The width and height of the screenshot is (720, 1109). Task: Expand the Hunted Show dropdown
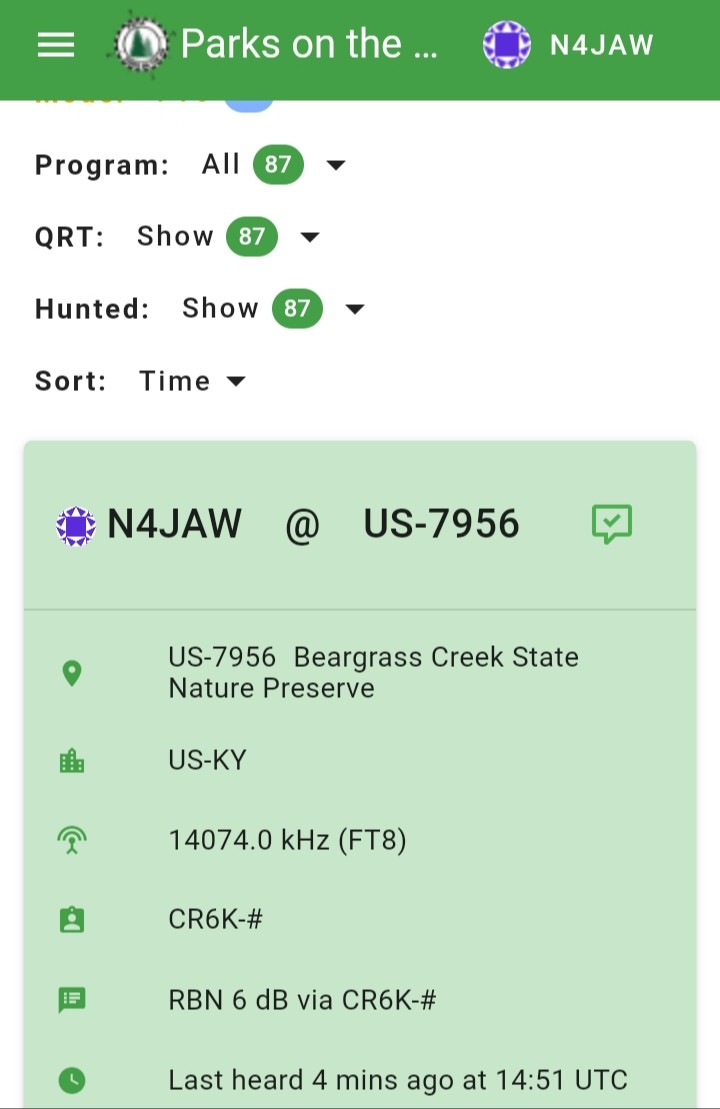pos(354,309)
